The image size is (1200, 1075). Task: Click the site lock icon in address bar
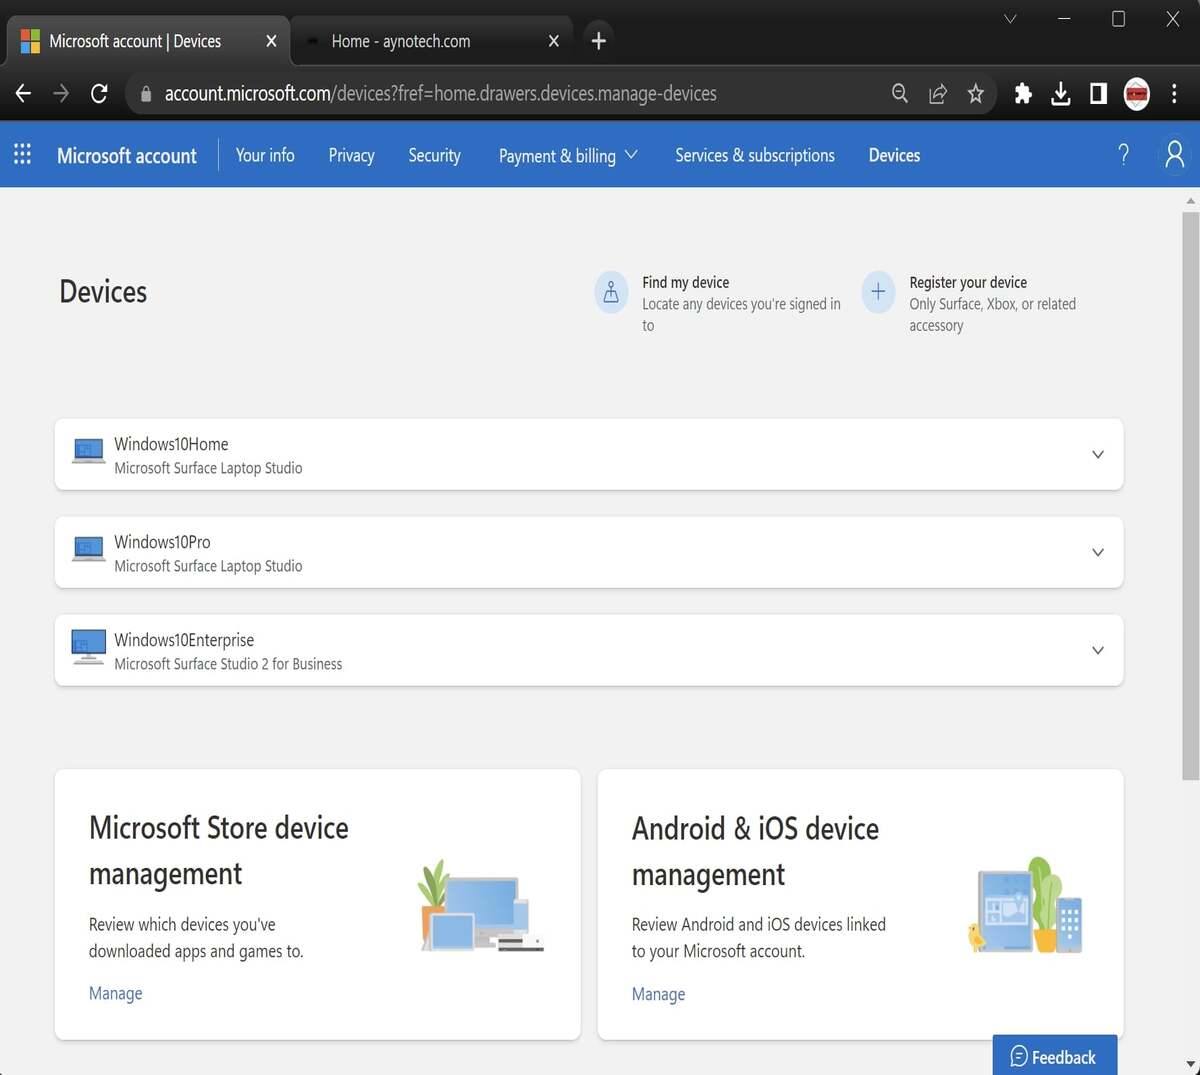coord(146,93)
